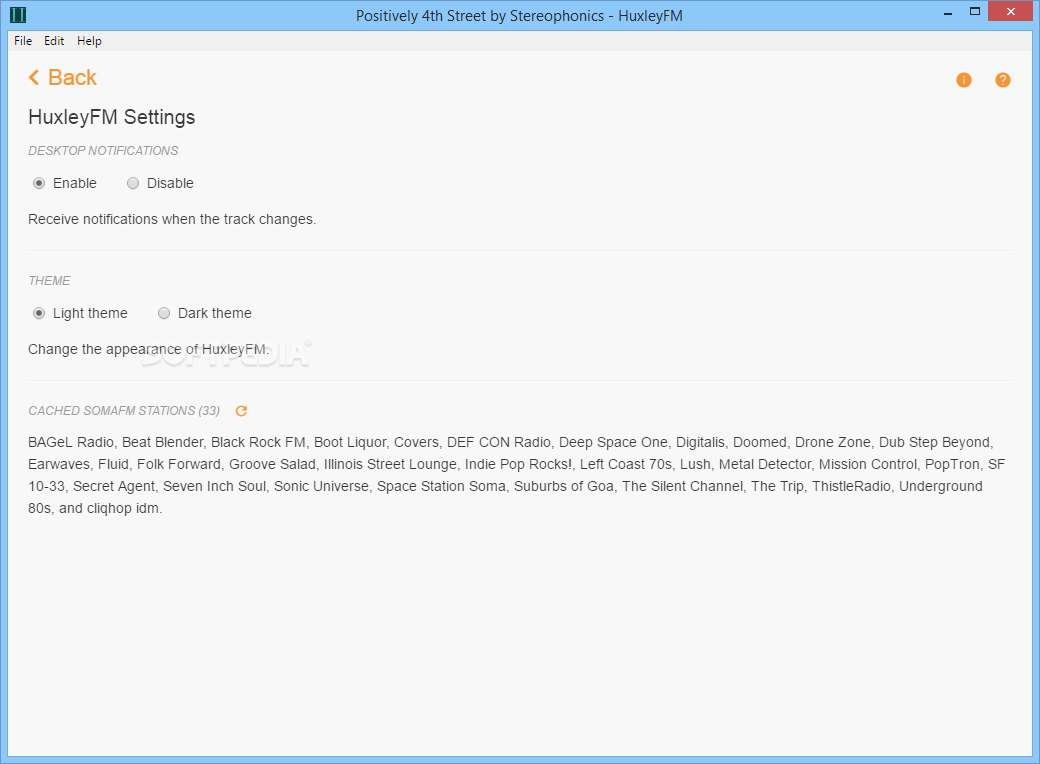The image size is (1040, 764).
Task: Click the 'DEF CON Radio' station name
Action: 499,442
